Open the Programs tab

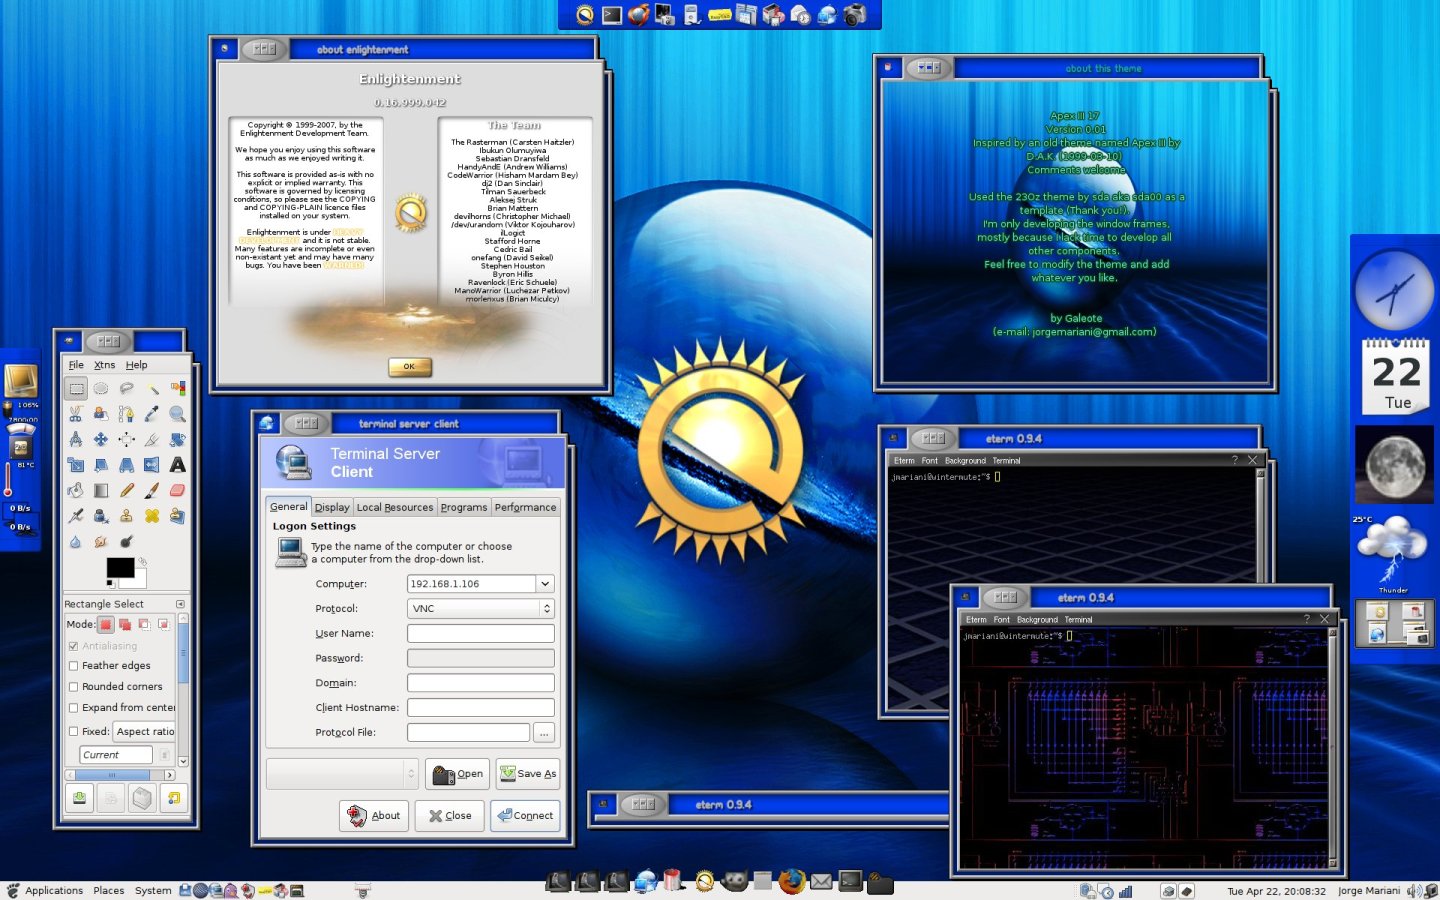coord(464,507)
